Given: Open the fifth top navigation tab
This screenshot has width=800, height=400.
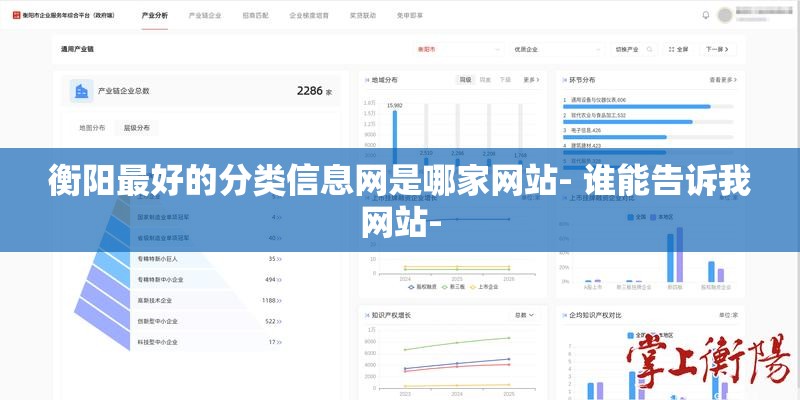Looking at the screenshot, I should coord(363,15).
